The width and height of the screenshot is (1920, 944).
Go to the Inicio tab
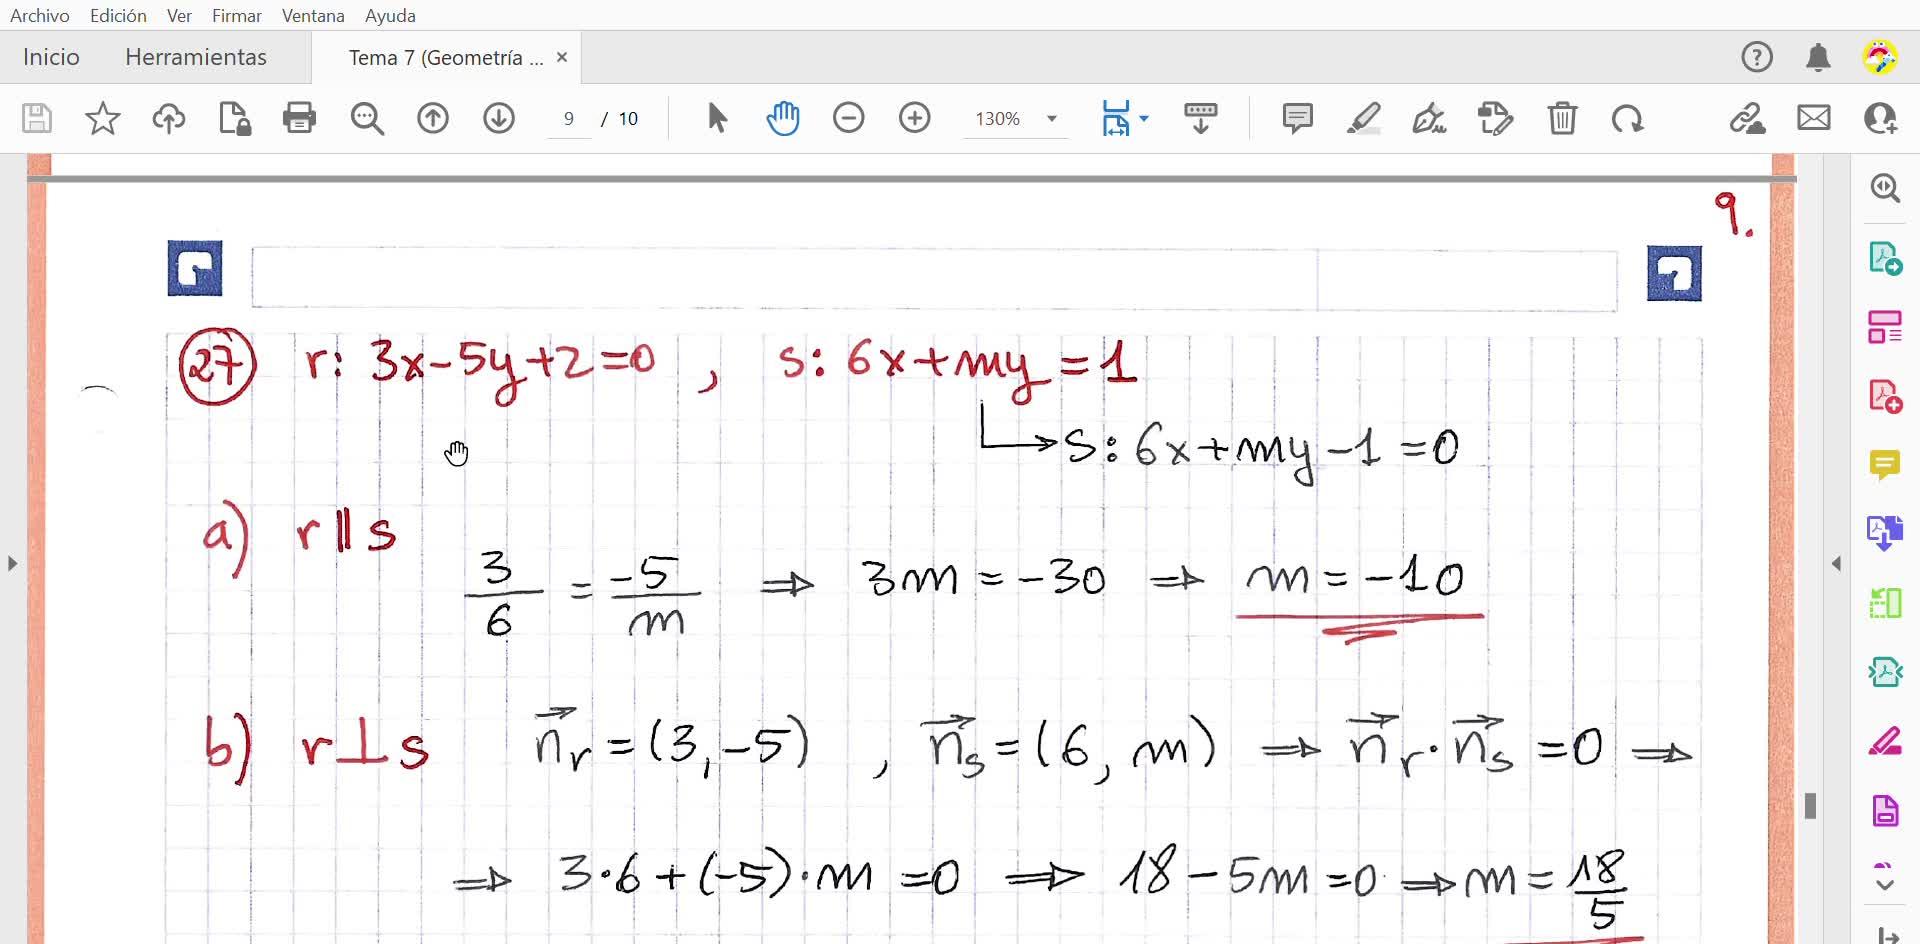[51, 57]
